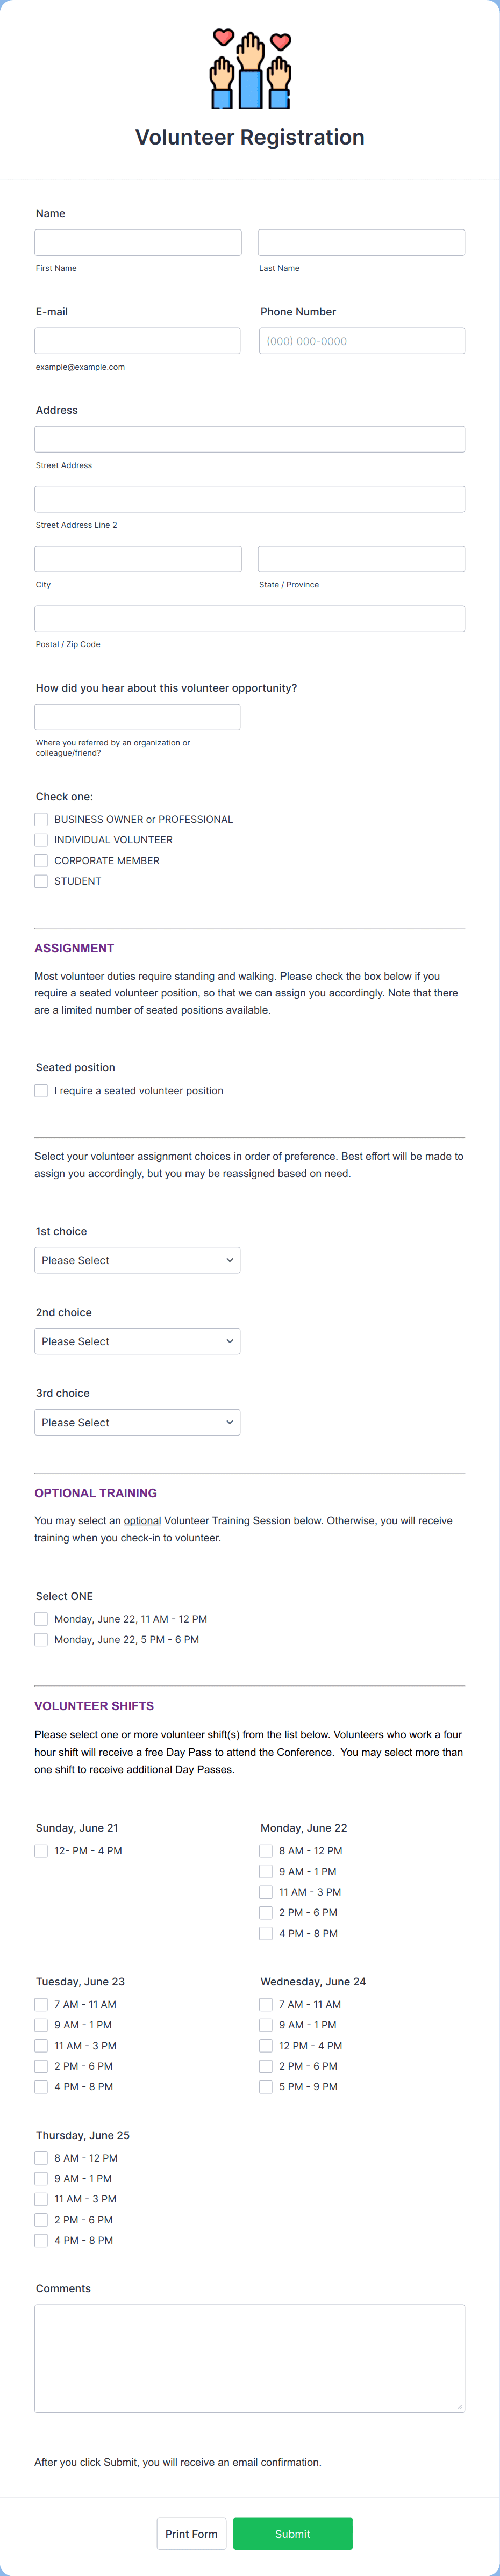Tick the seated volunteer position checkbox
This screenshot has height=2576, width=500.
coord(41,1091)
